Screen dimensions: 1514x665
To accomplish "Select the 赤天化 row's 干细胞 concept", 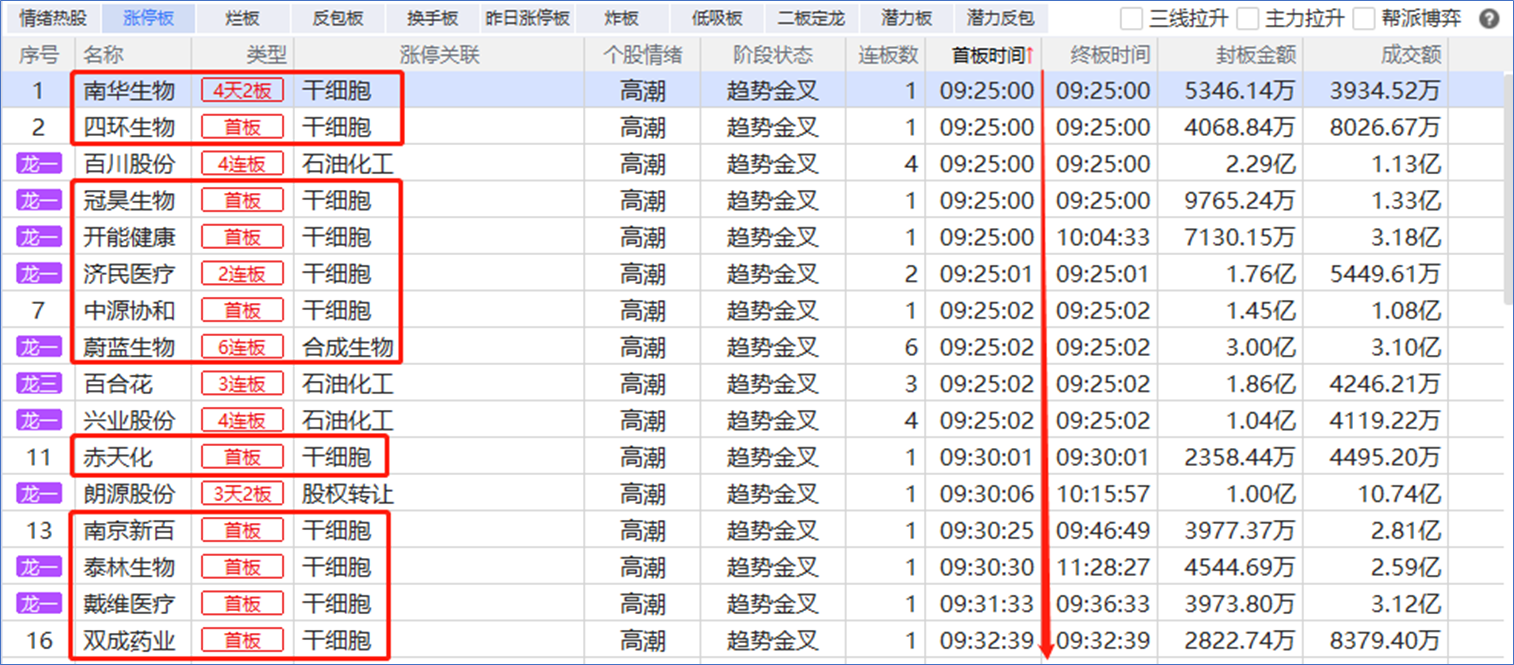I will [x=337, y=457].
